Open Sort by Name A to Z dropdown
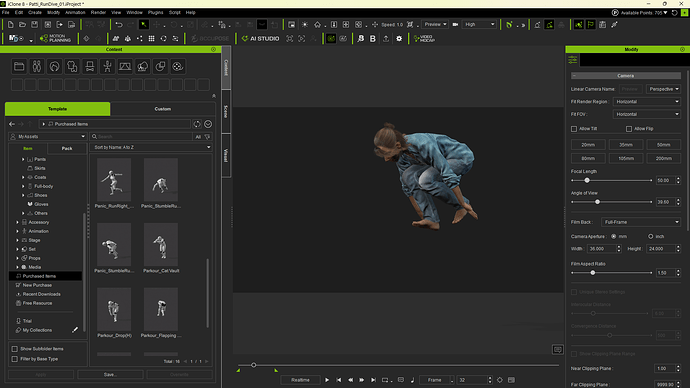The width and height of the screenshot is (690, 388). [x=151, y=147]
